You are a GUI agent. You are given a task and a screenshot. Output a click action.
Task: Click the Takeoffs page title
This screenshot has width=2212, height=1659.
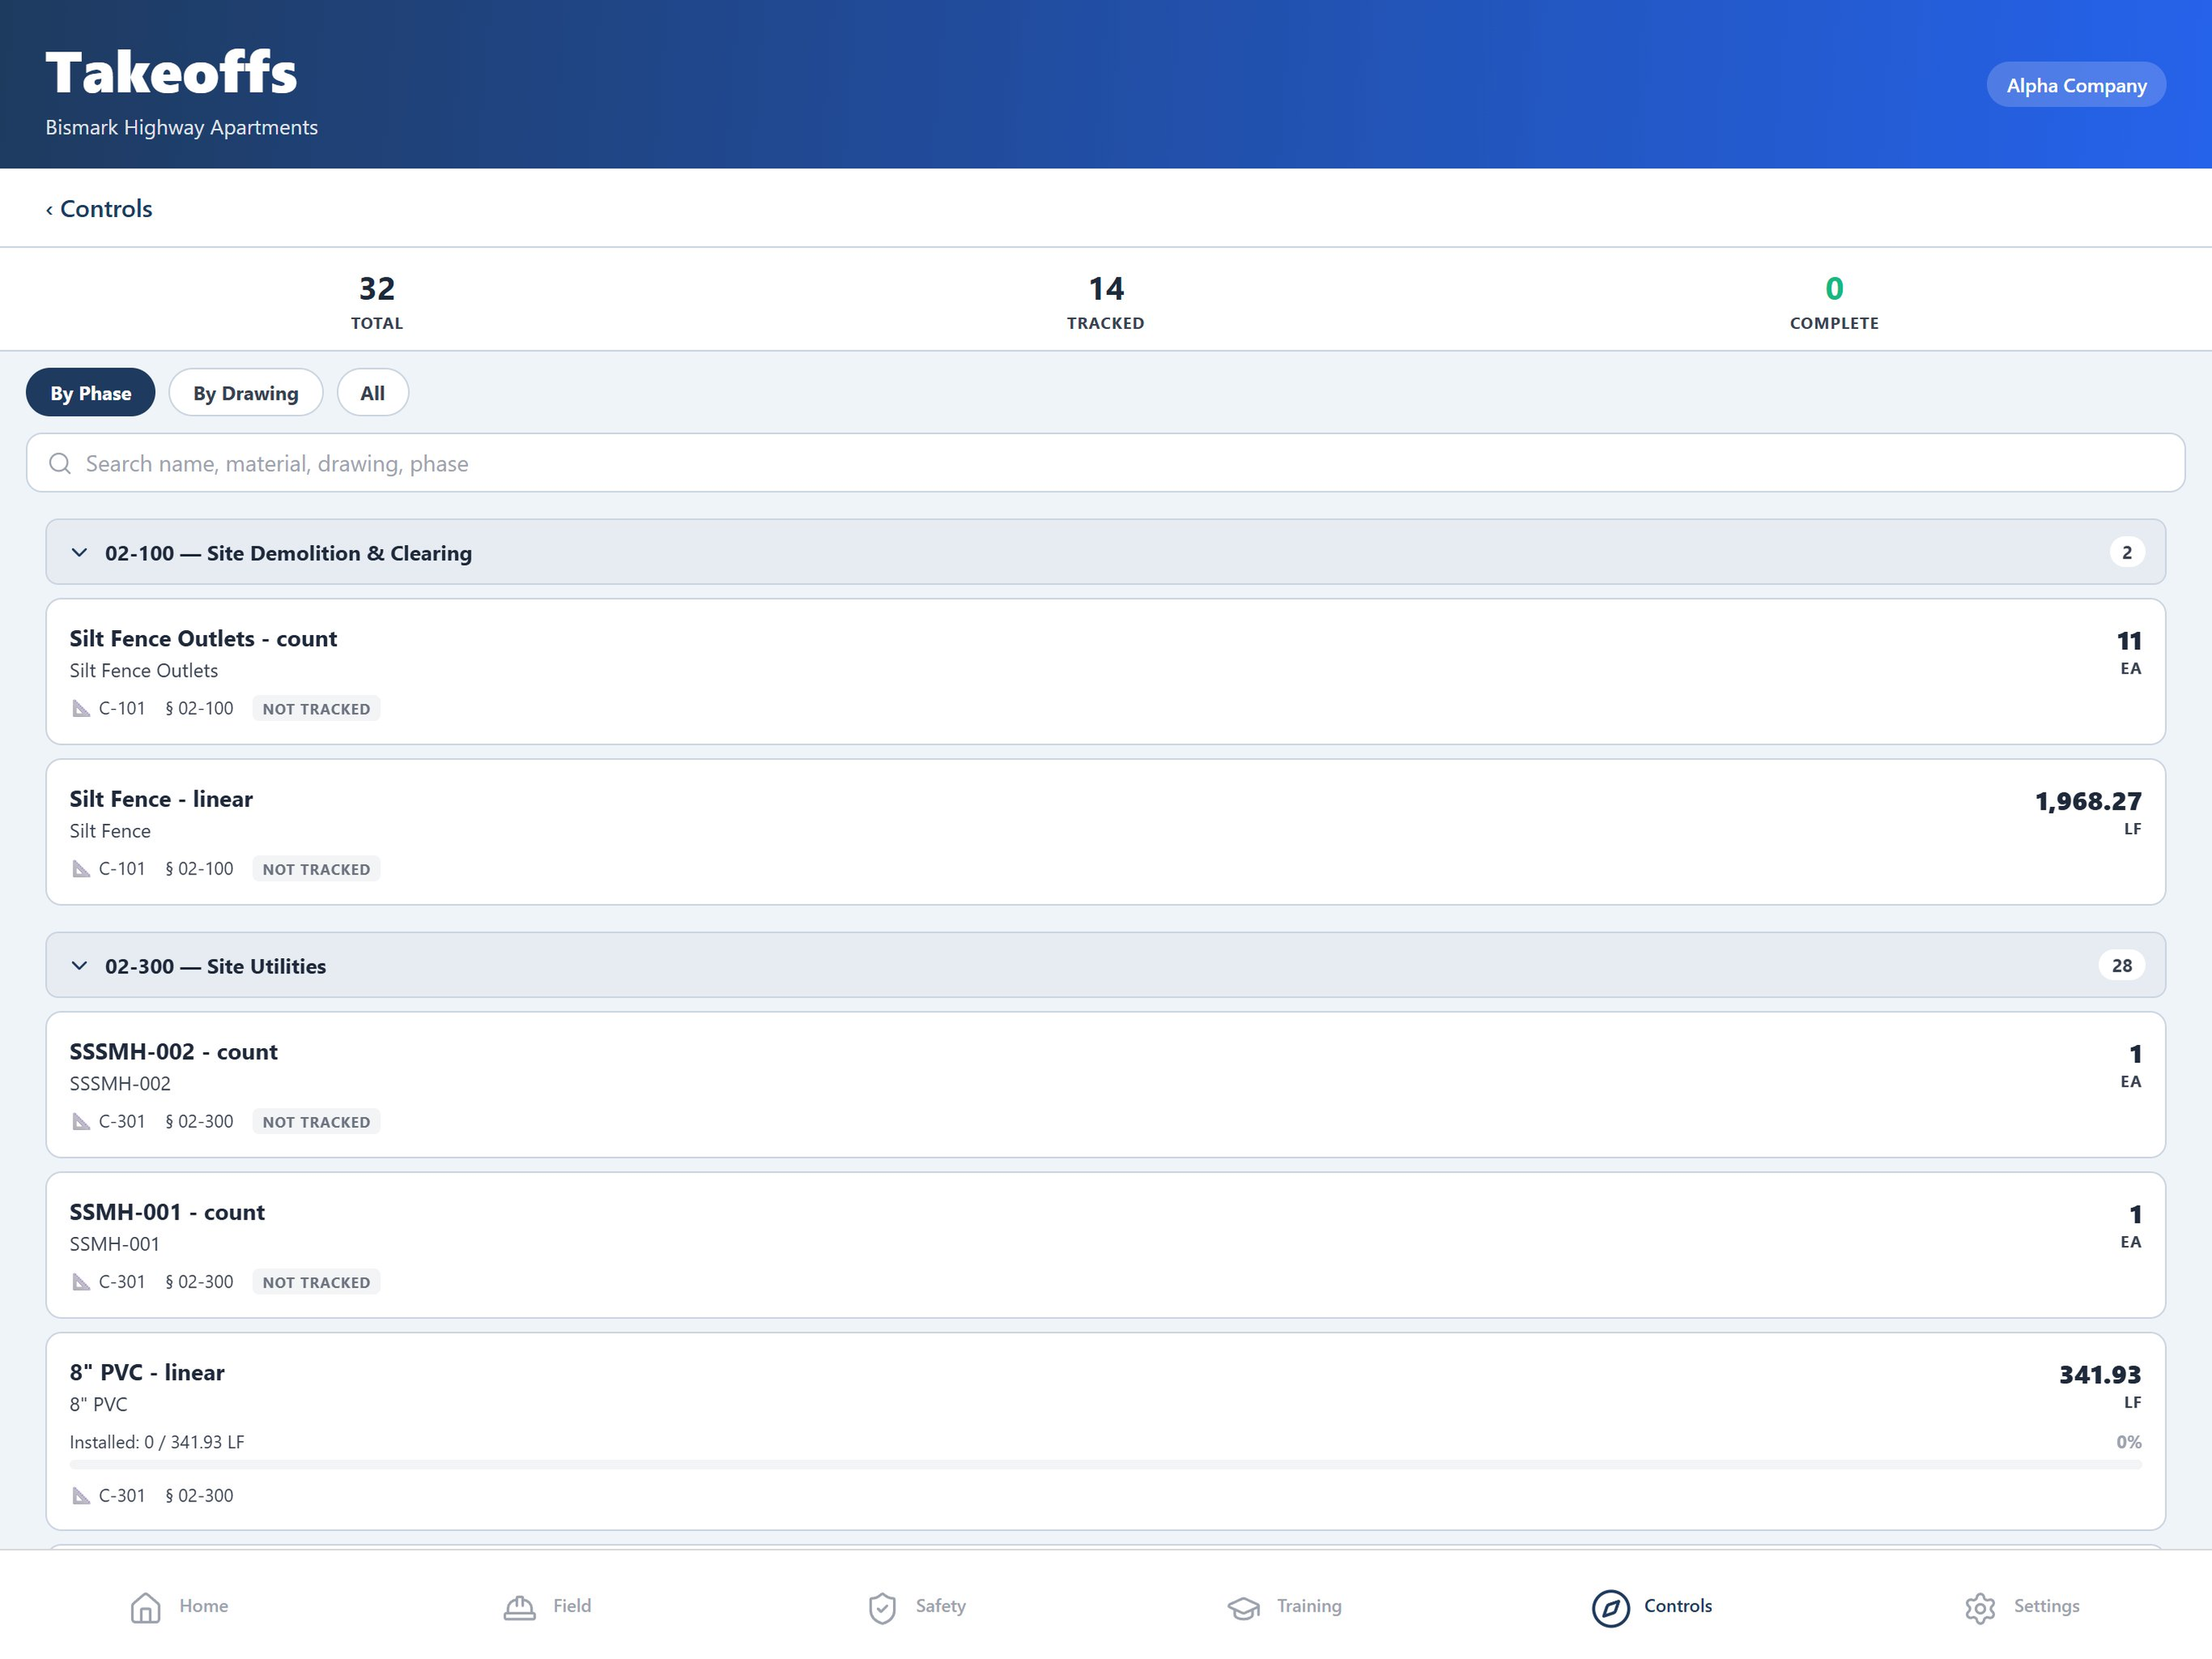point(171,73)
